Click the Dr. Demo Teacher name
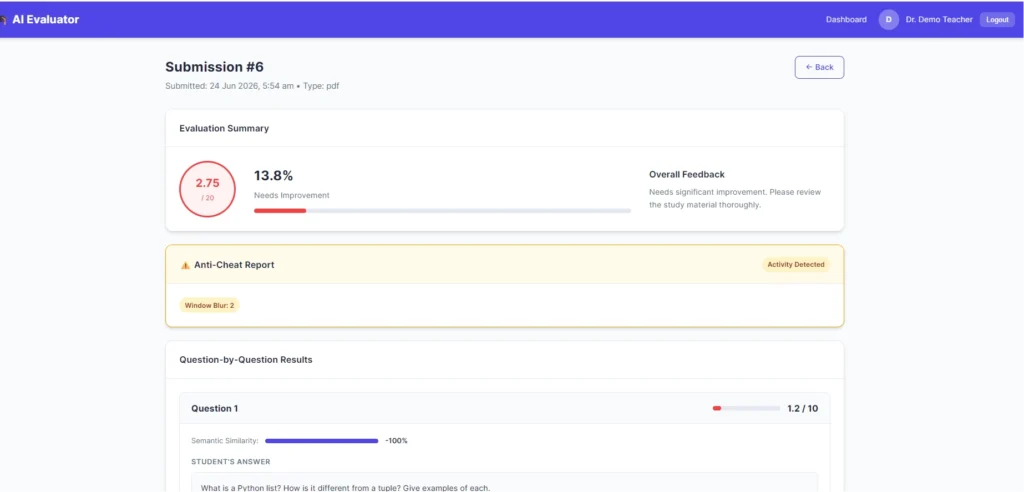The width and height of the screenshot is (1024, 492). [938, 20]
